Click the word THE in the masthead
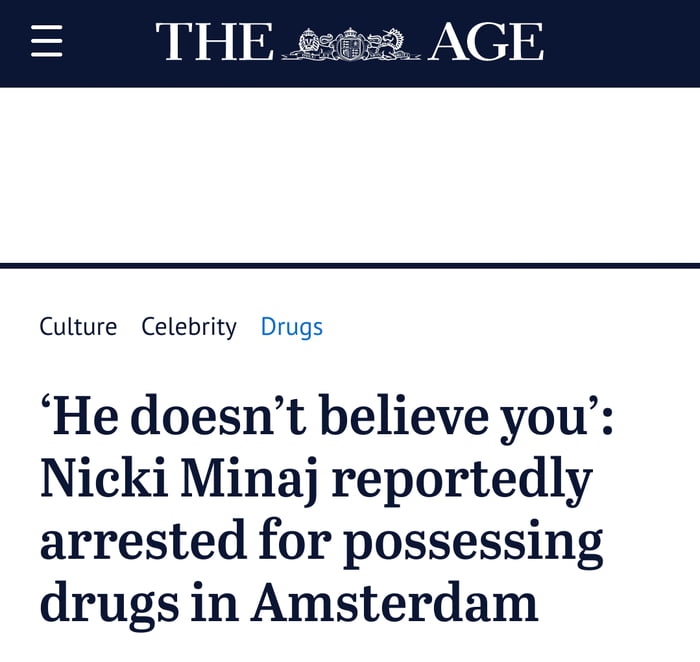The height and width of the screenshot is (662, 700). (x=214, y=43)
